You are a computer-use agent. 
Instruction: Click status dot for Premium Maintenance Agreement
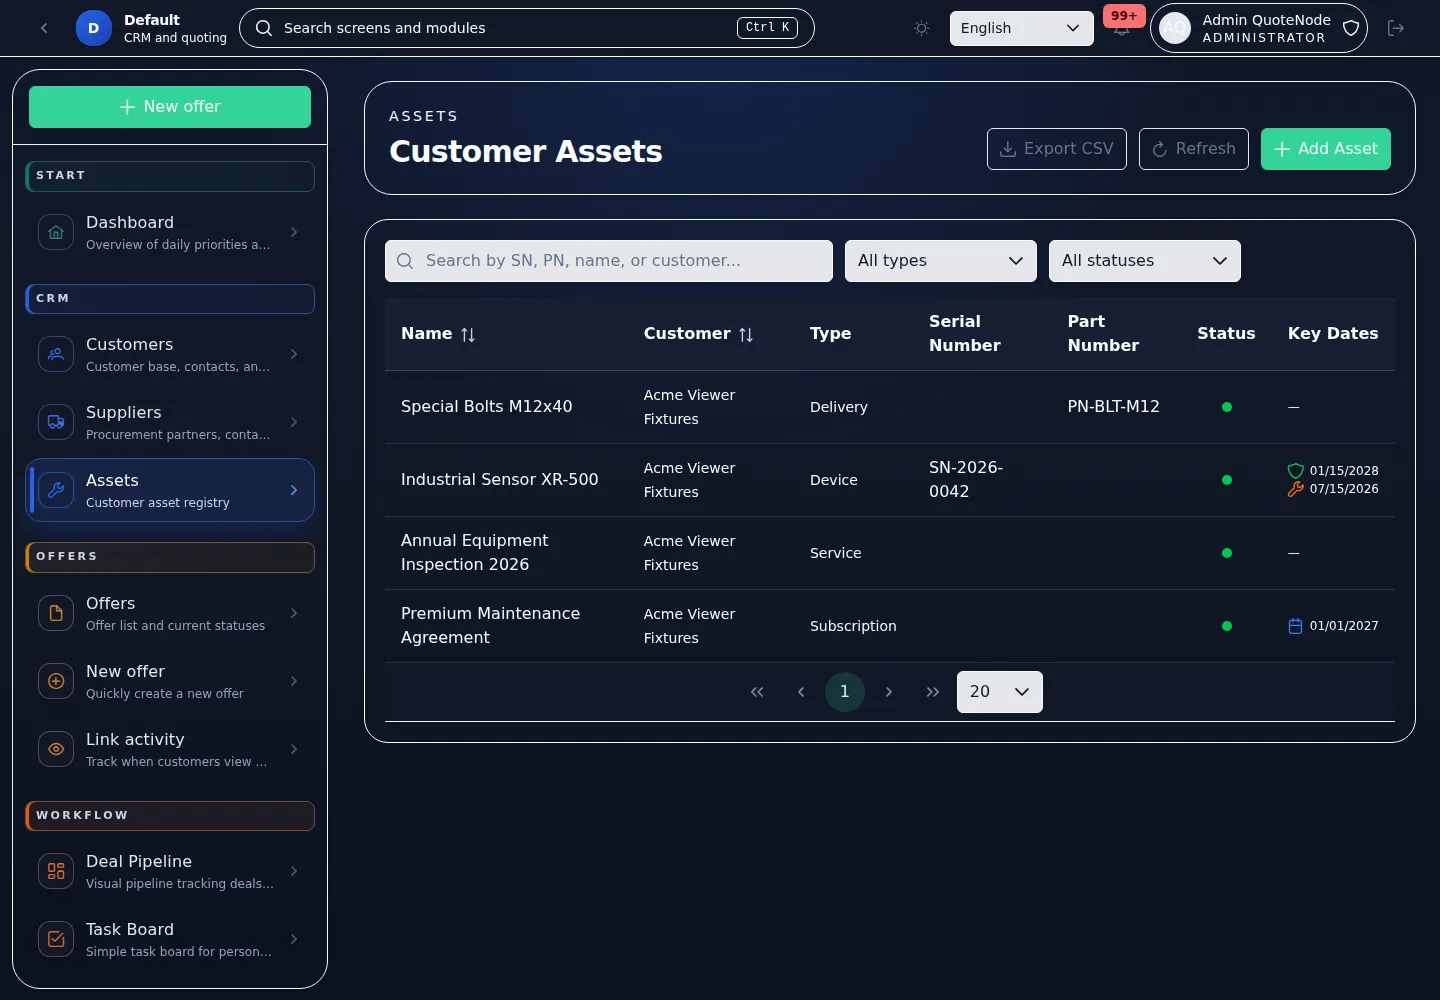1227,626
